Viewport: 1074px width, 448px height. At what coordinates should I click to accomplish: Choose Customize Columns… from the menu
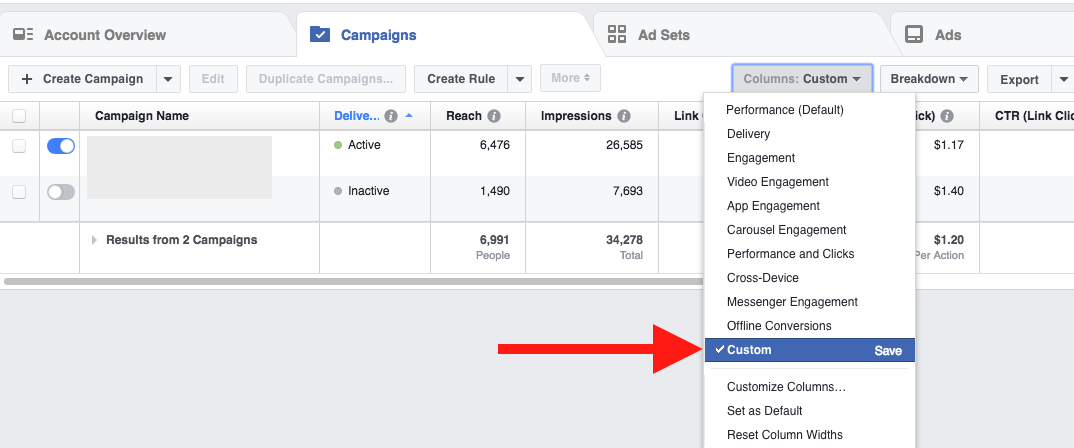coord(786,387)
